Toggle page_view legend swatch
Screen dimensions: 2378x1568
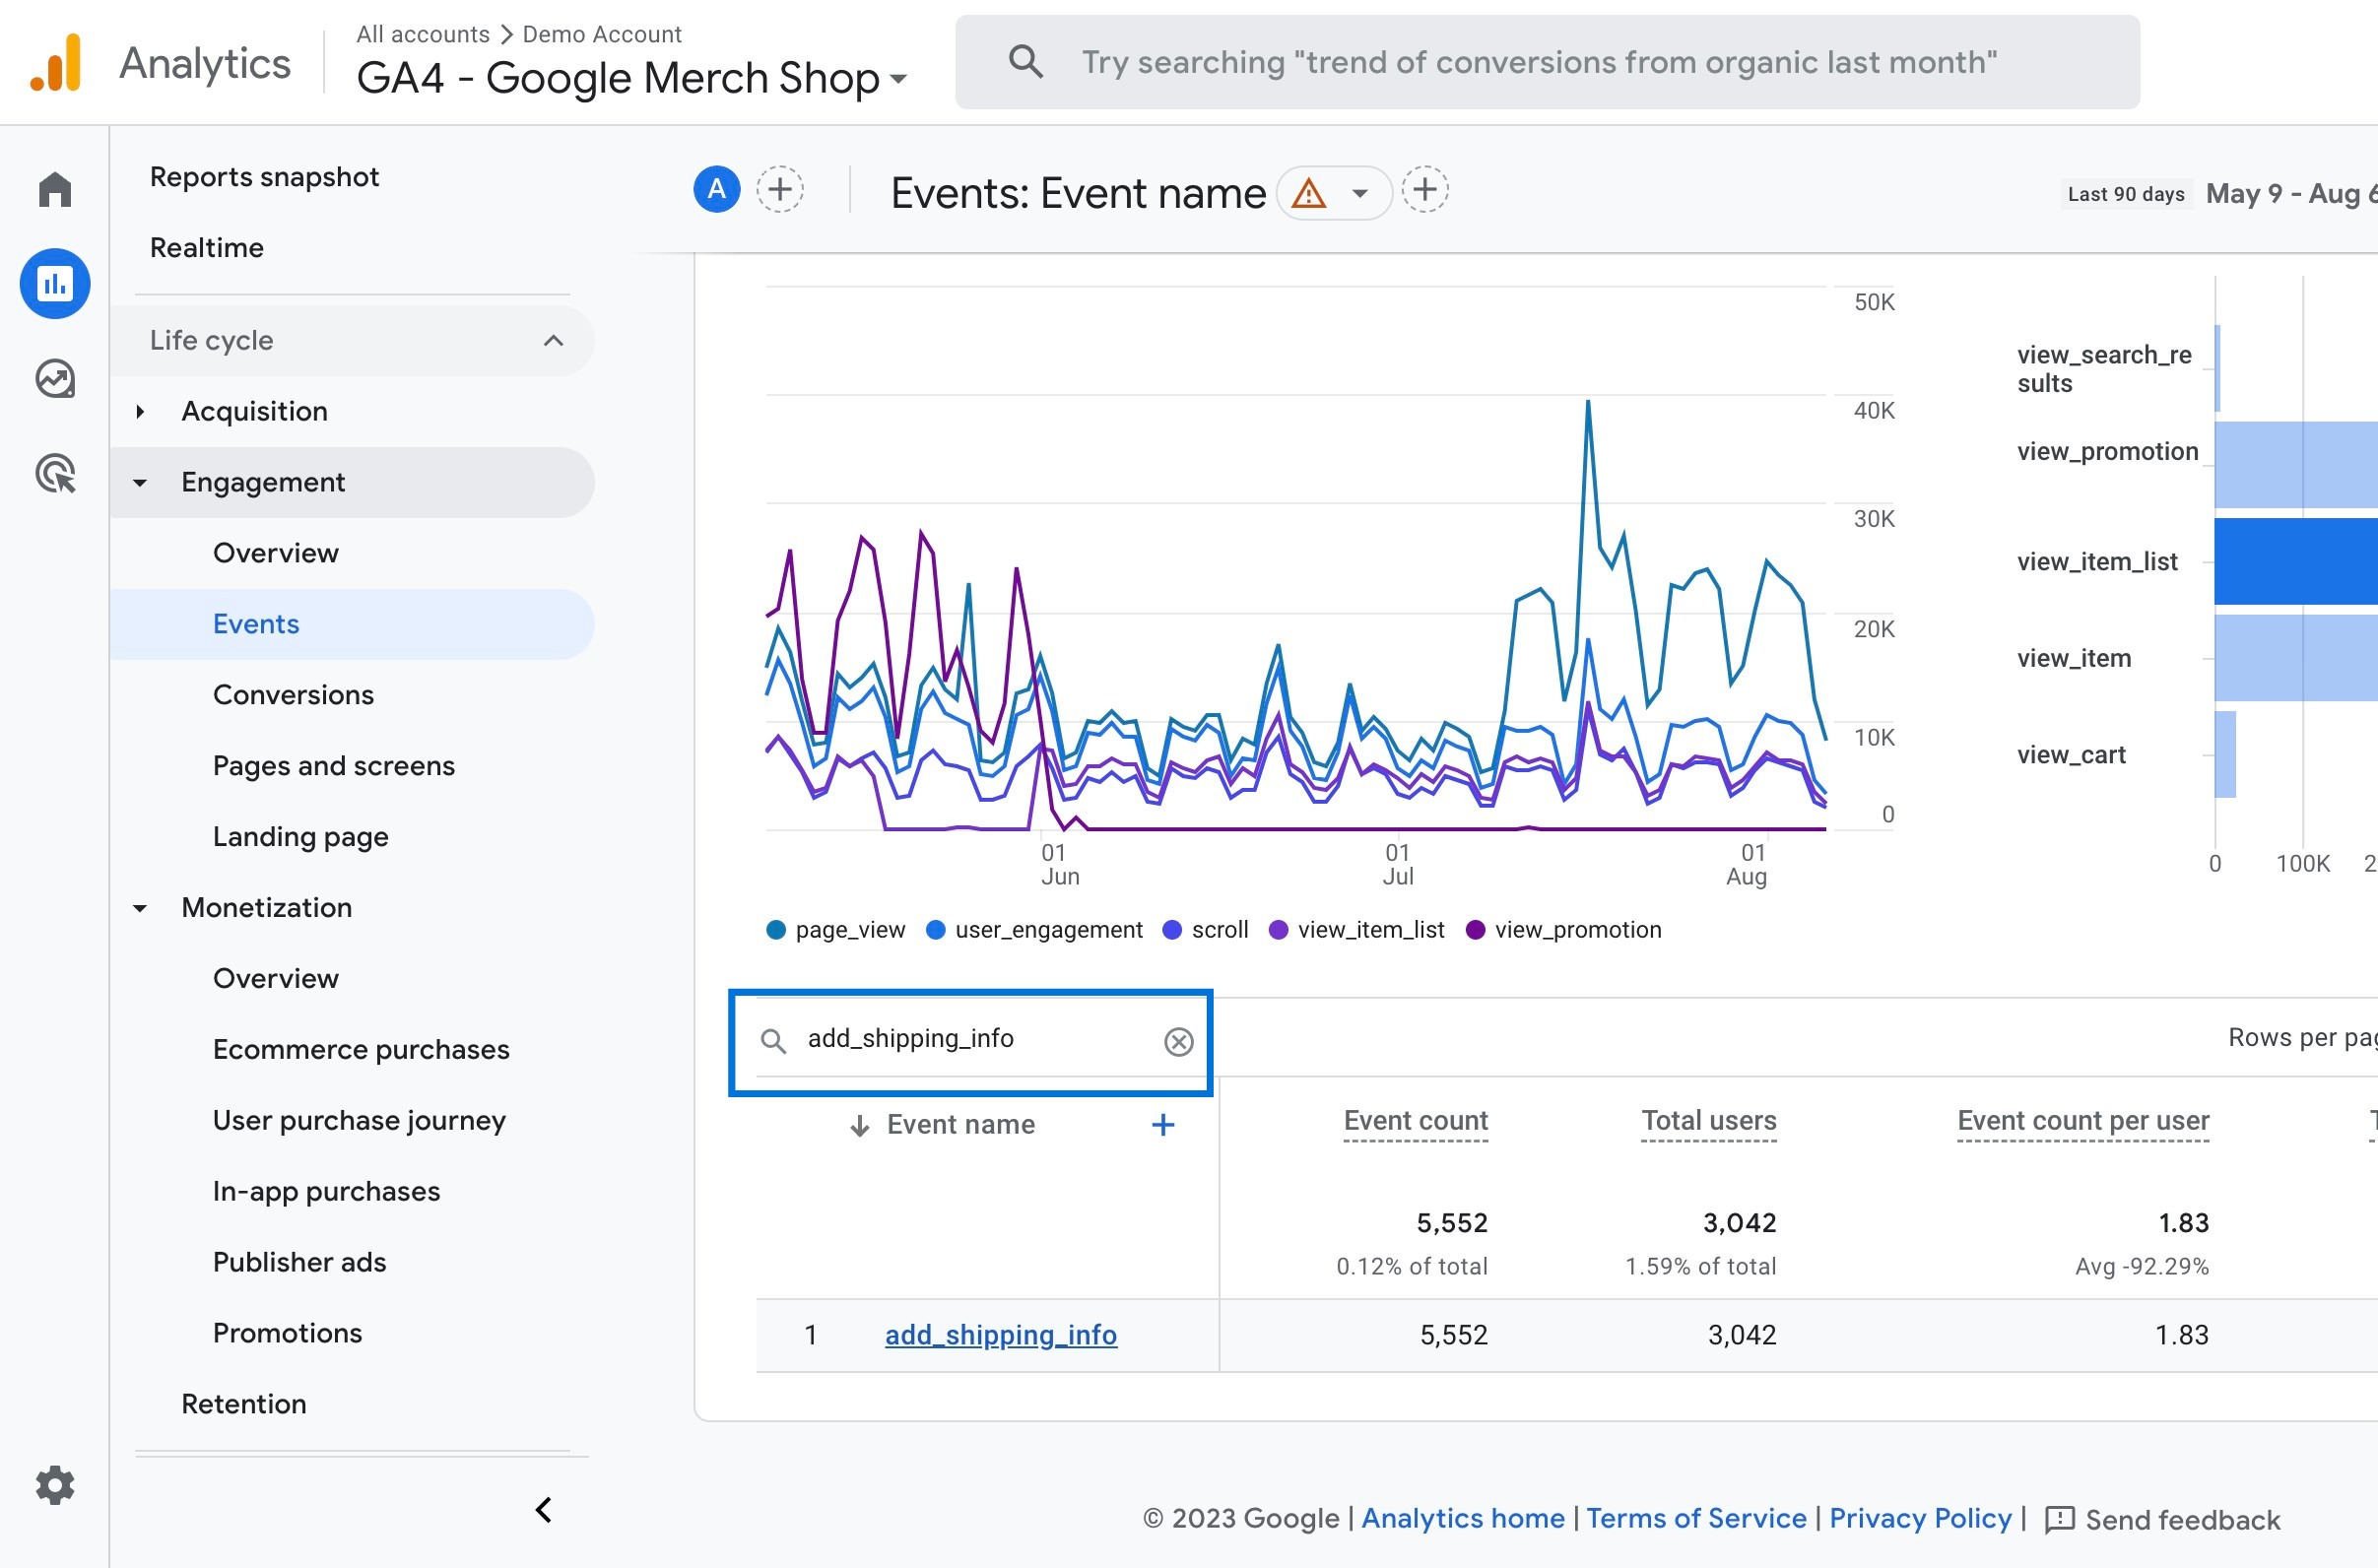[776, 930]
